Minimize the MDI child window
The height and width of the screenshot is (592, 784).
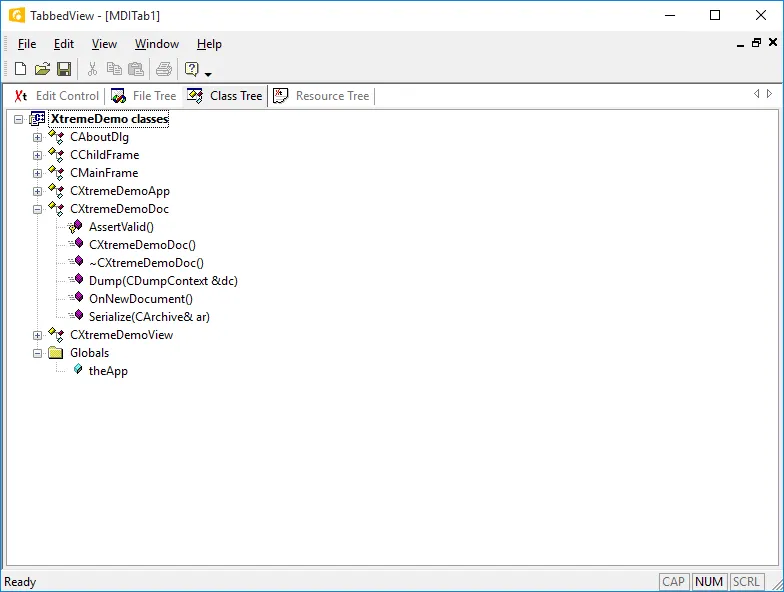(x=740, y=44)
